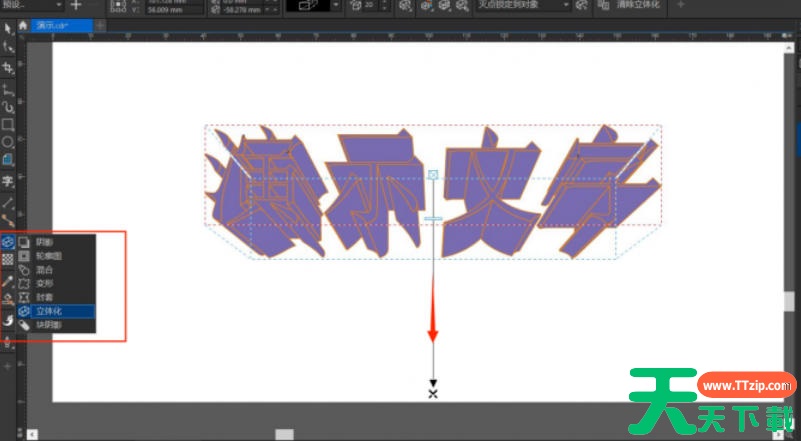
Task: Select the Connector tool
Action: (x=8, y=221)
